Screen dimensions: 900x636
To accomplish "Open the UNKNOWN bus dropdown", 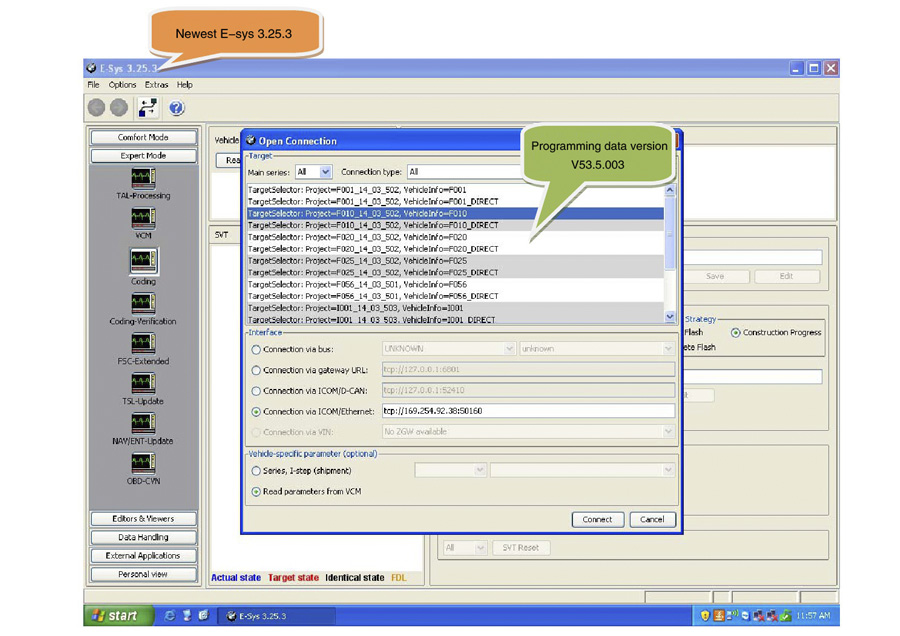I will click(x=447, y=349).
